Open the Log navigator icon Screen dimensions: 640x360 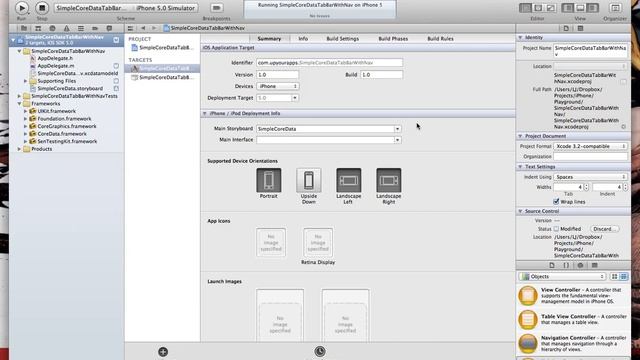click(x=109, y=28)
